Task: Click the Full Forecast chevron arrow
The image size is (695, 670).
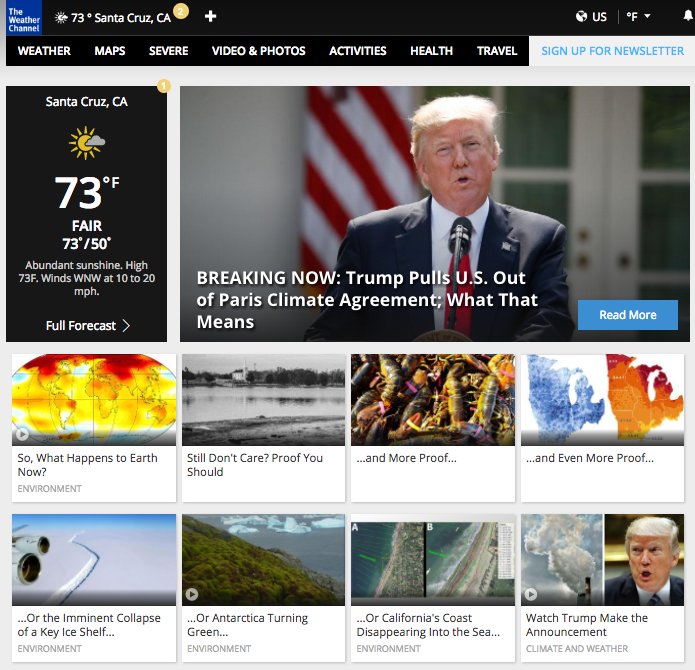Action: point(126,326)
